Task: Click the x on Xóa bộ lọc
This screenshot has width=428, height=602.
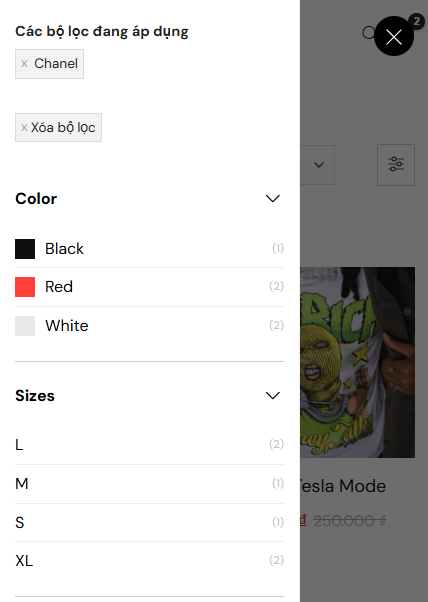Action: pos(24,127)
